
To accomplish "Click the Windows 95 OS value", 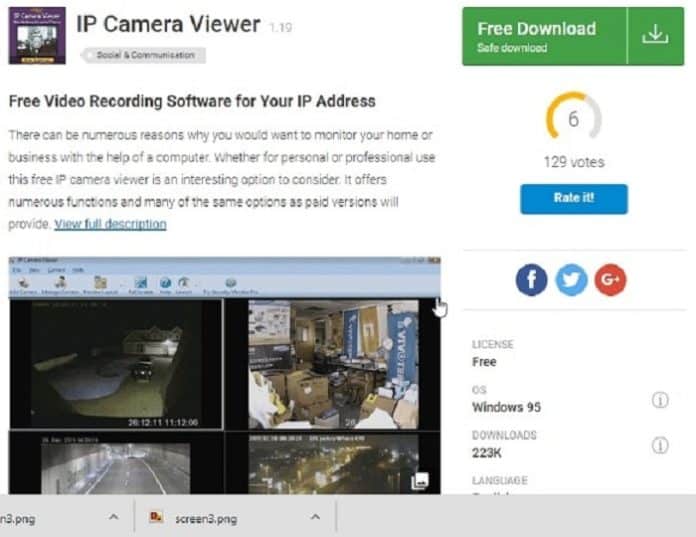I will click(506, 407).
